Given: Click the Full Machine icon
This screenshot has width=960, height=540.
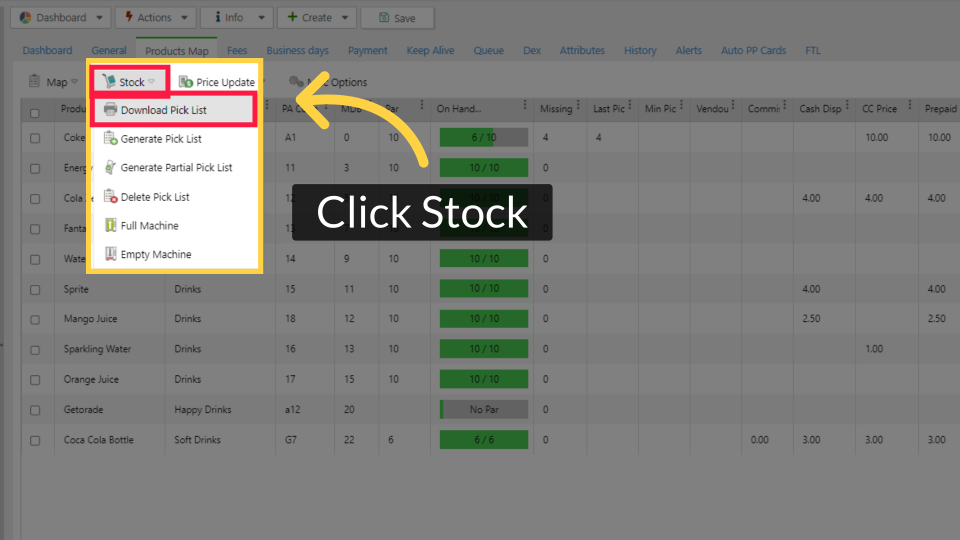Looking at the screenshot, I should tap(110, 225).
